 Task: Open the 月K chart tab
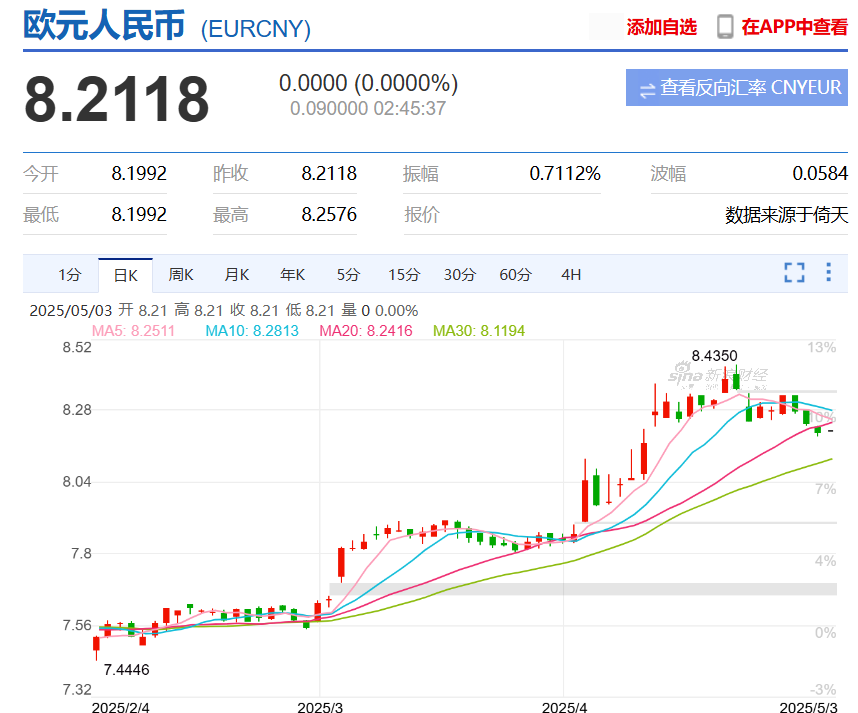(x=237, y=275)
